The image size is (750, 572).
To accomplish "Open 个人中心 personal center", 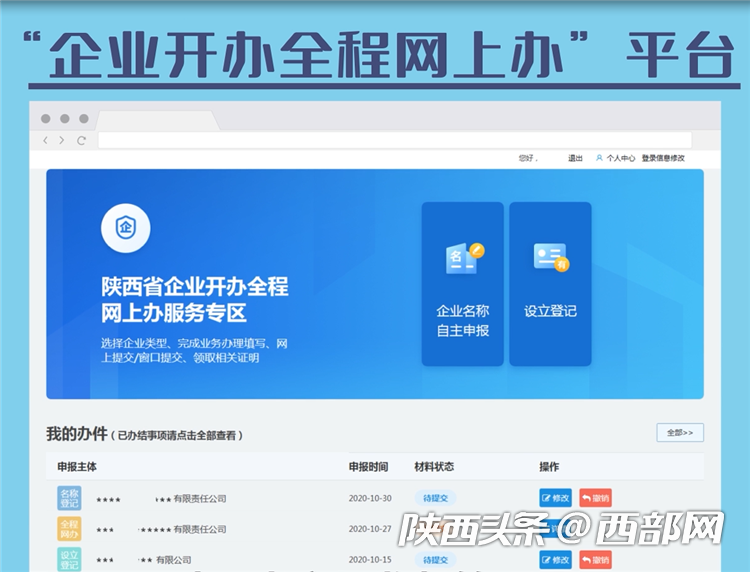I will (x=621, y=158).
